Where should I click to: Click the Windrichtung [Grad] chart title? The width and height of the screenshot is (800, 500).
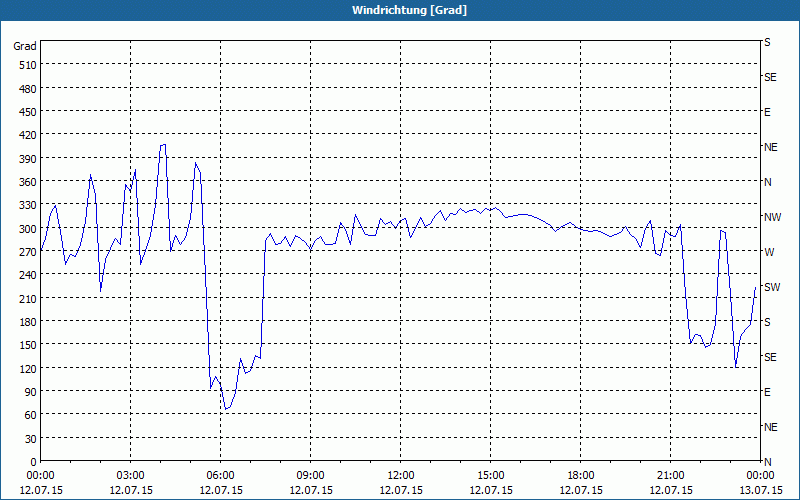(409, 10)
